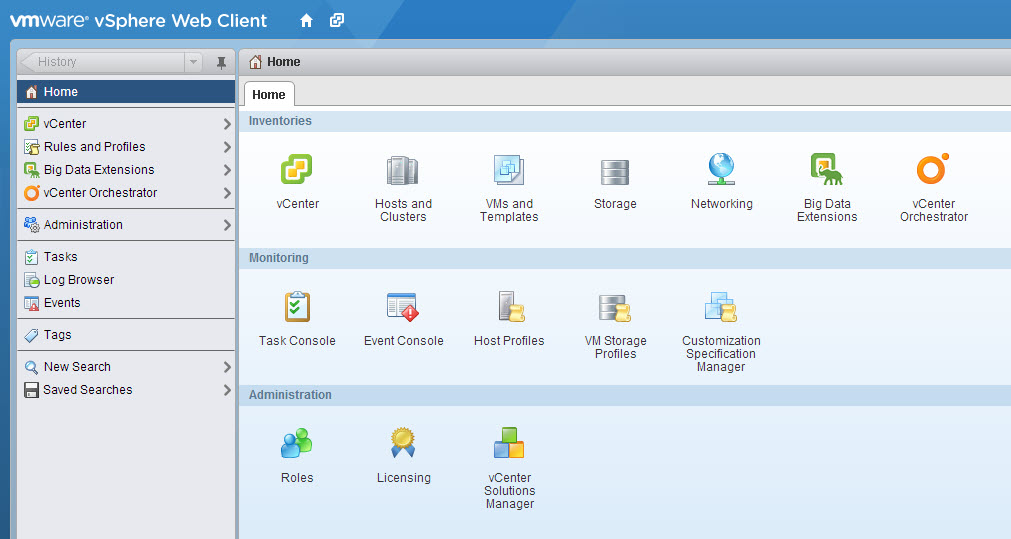This screenshot has height=539, width=1011.
Task: Expand the New Search chevron
Action: pyautogui.click(x=227, y=367)
